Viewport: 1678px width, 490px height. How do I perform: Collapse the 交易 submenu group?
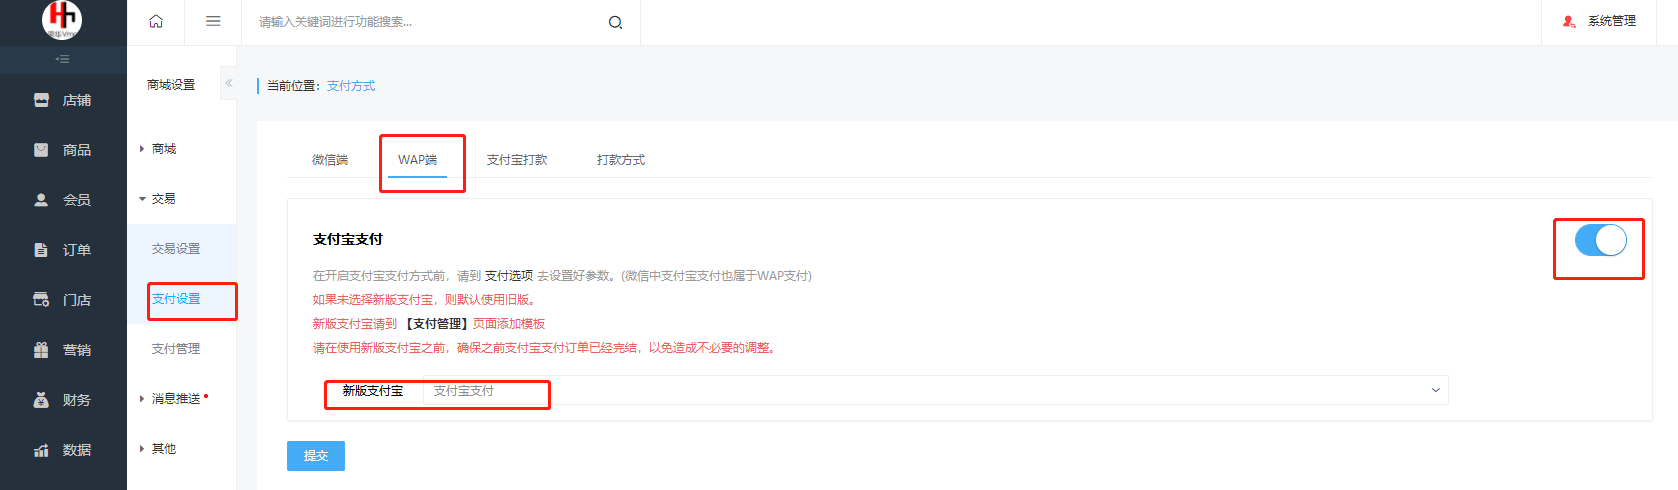coord(163,199)
